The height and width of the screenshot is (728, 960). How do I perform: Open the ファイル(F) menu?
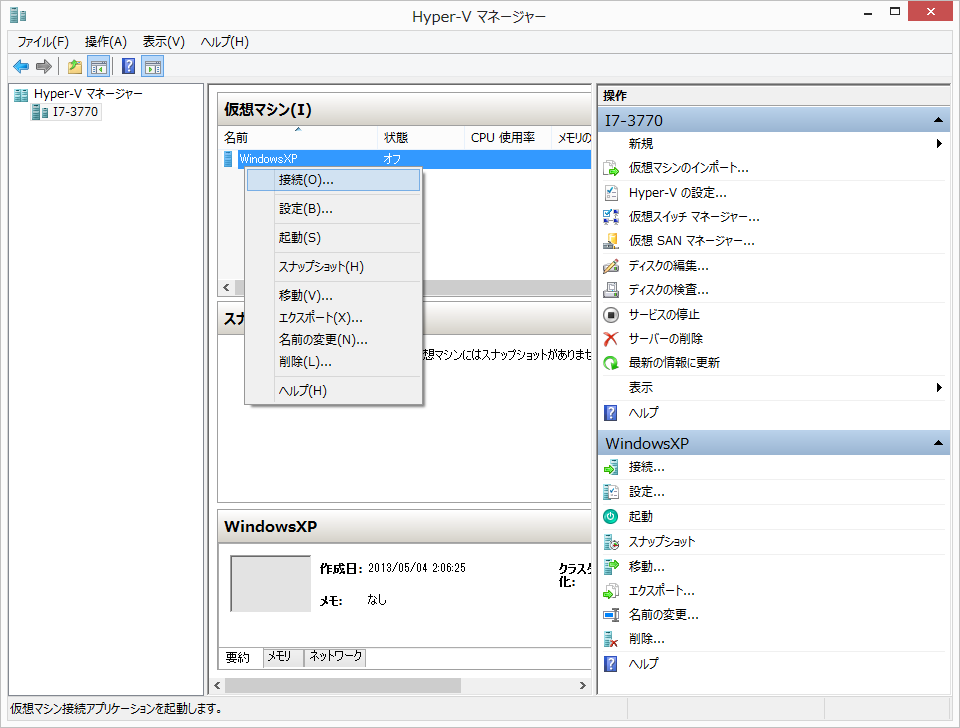point(43,42)
